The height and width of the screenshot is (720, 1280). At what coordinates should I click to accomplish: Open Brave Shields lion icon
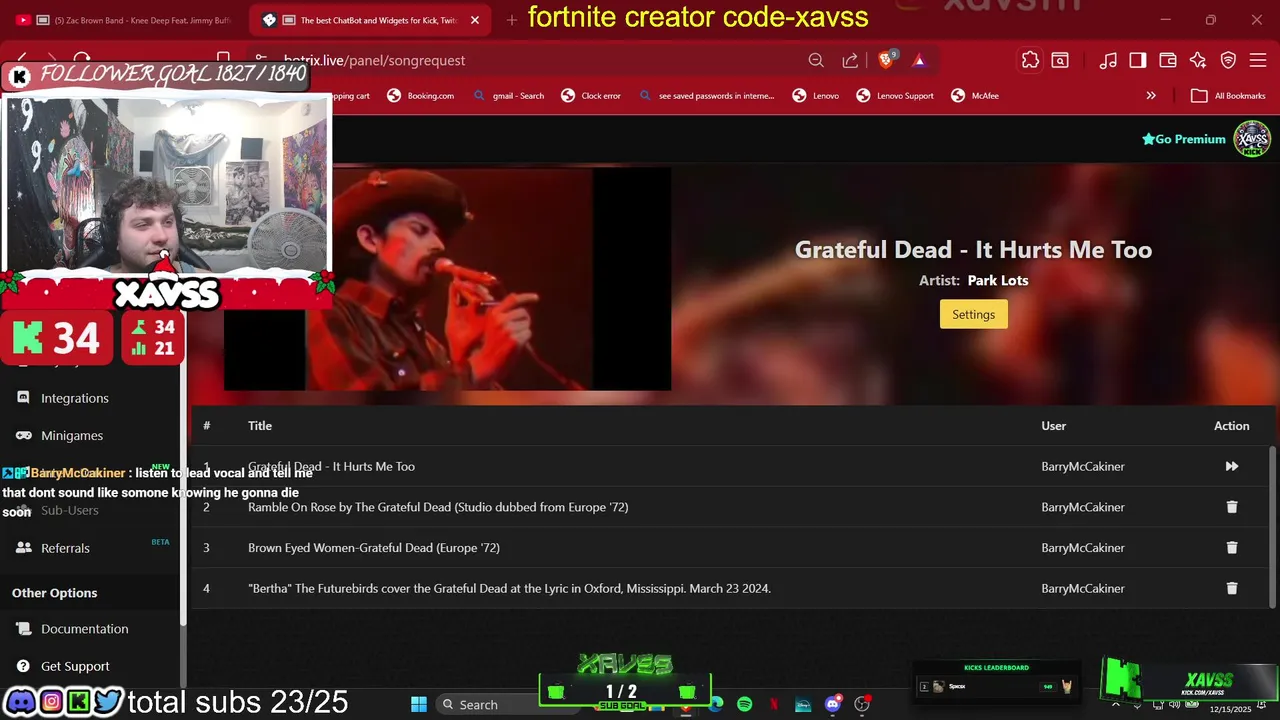[x=886, y=60]
